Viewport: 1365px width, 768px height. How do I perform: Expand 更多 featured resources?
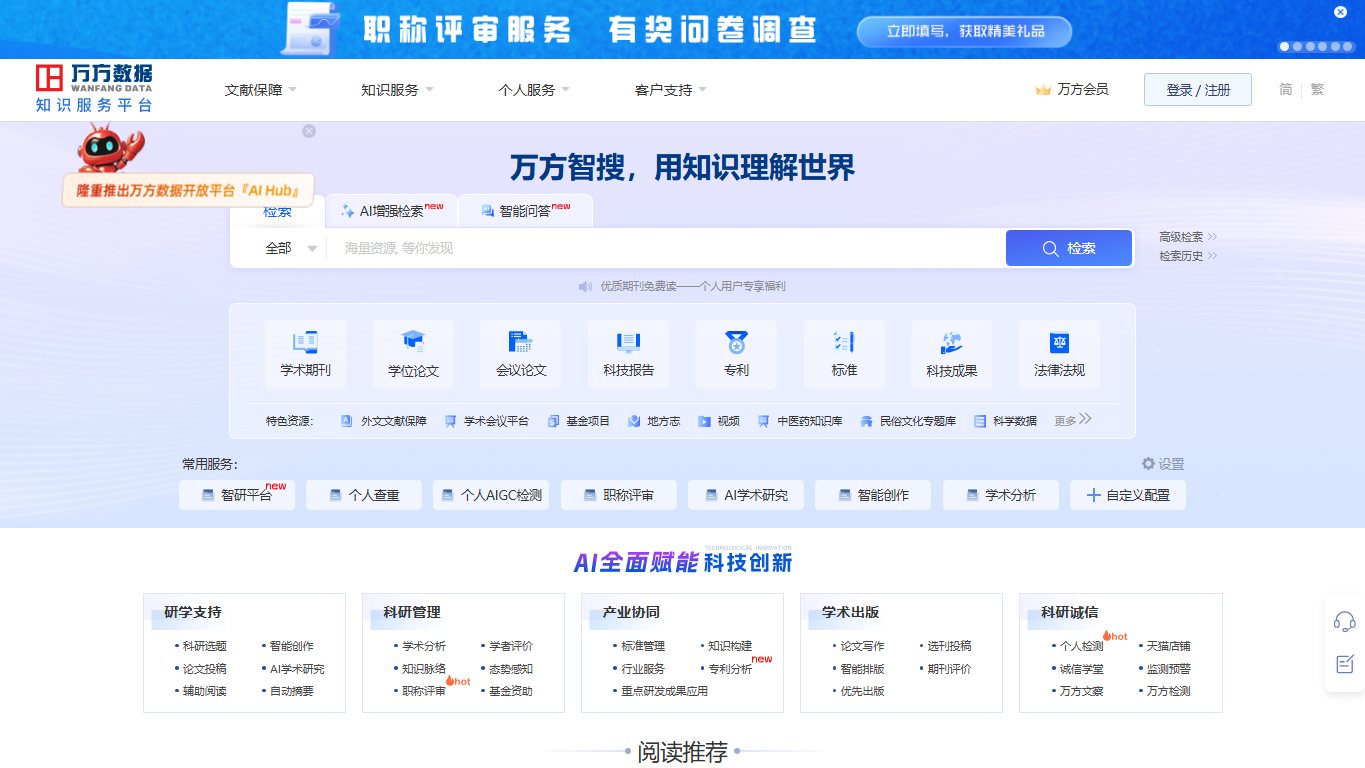(1073, 421)
